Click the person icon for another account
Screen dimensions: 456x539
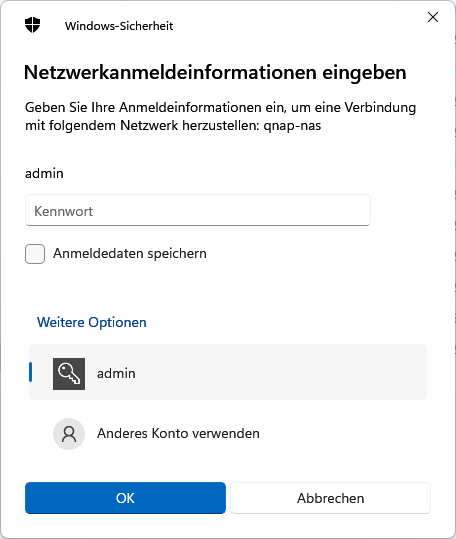click(x=69, y=434)
